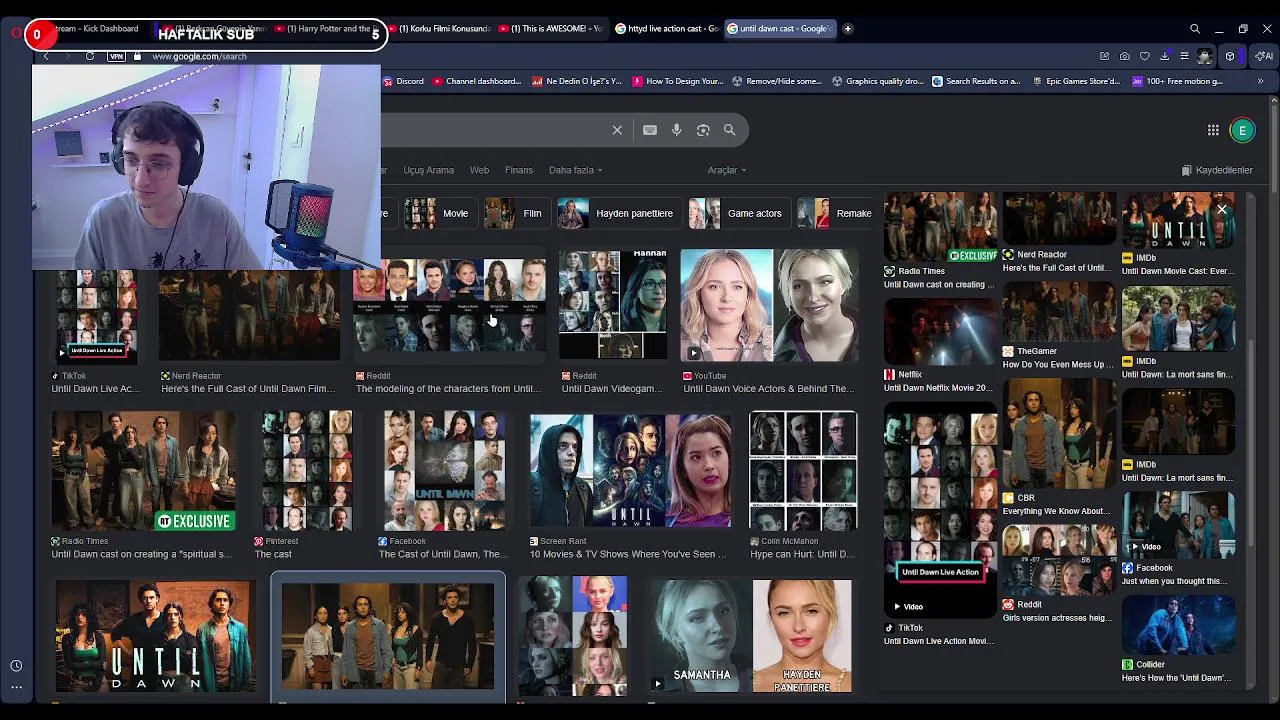Open 'Channel dashboard' bookmark
The width and height of the screenshot is (1280, 720).
pos(477,81)
